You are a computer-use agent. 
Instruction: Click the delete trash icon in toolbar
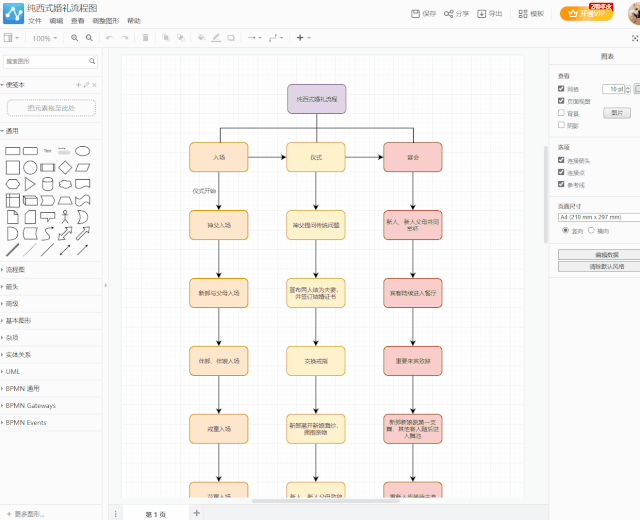click(x=145, y=38)
